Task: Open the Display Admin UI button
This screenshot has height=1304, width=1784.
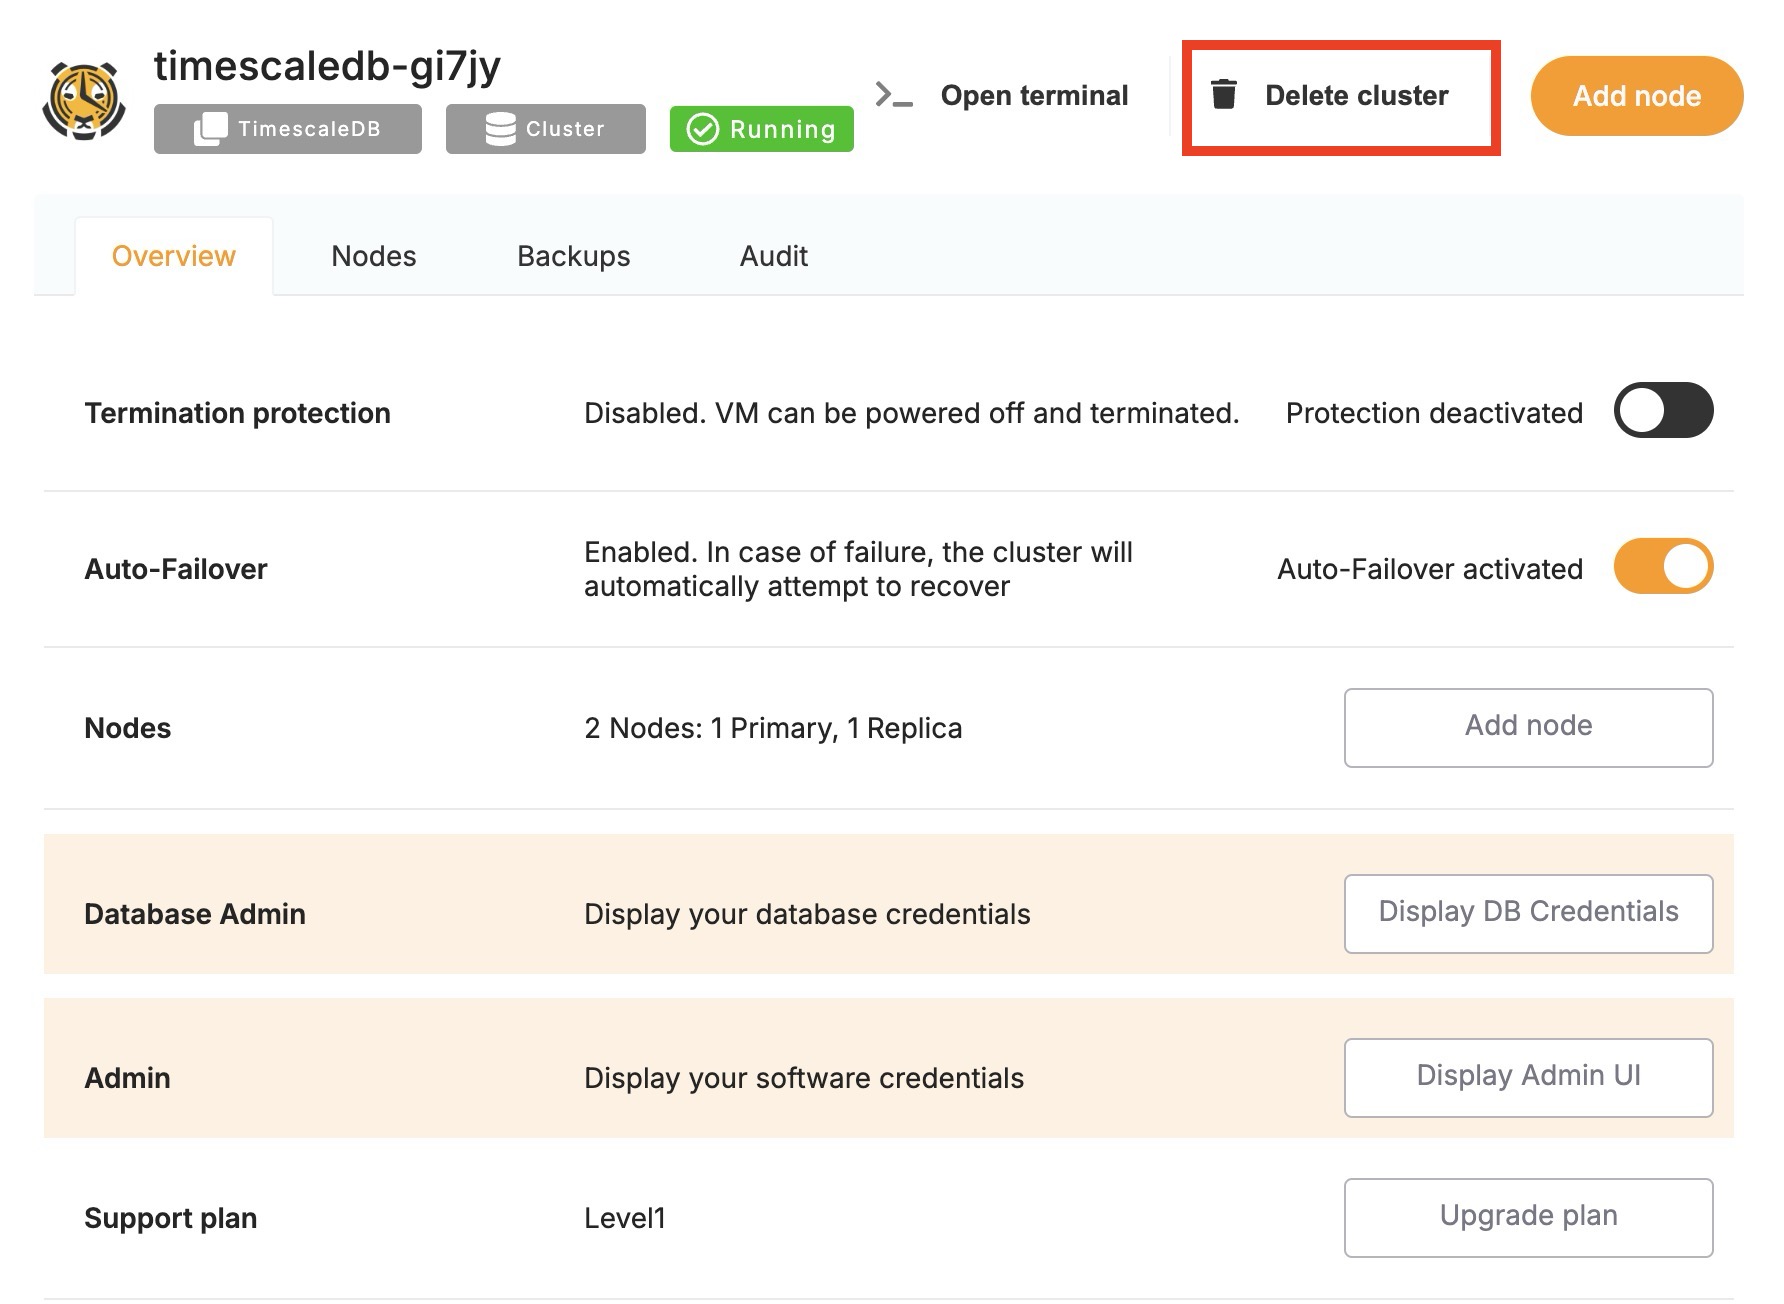Action: tap(1528, 1077)
